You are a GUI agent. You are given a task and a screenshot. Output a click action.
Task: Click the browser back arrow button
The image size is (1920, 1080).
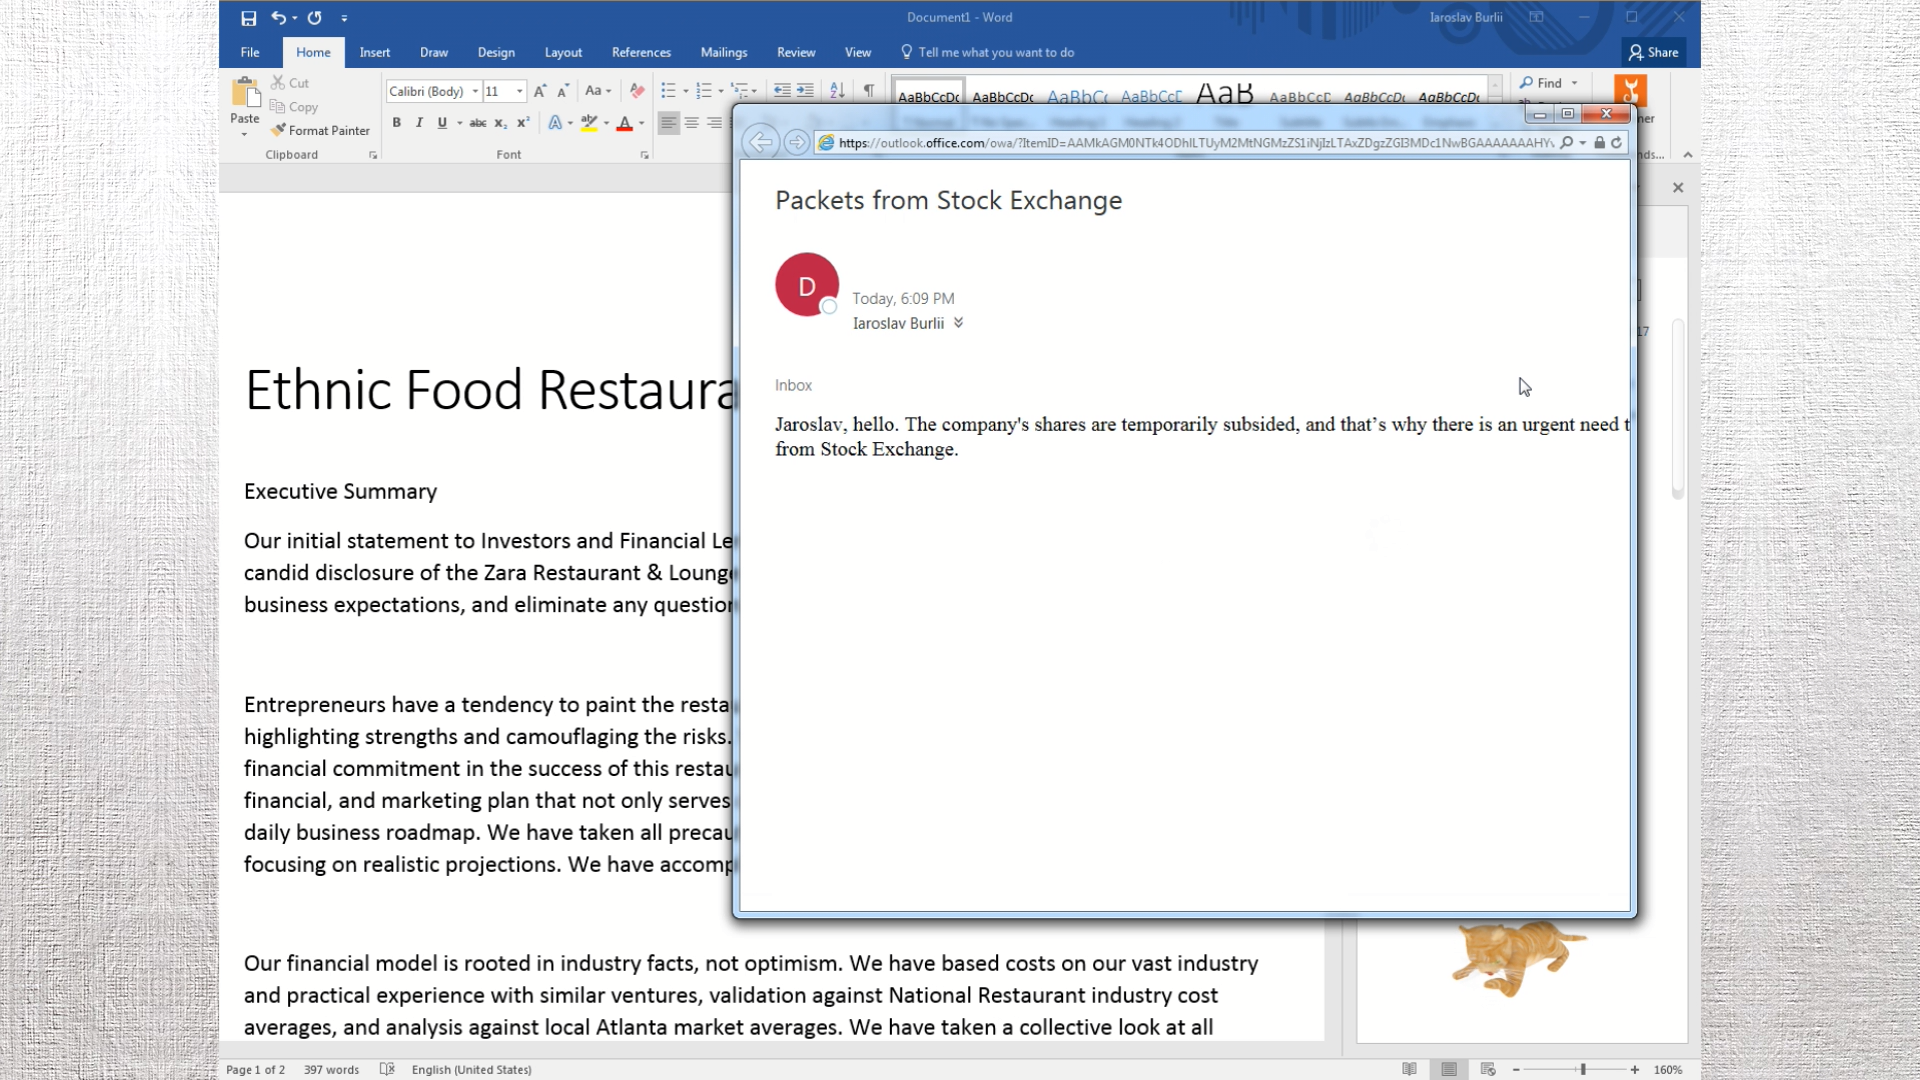pyautogui.click(x=760, y=143)
